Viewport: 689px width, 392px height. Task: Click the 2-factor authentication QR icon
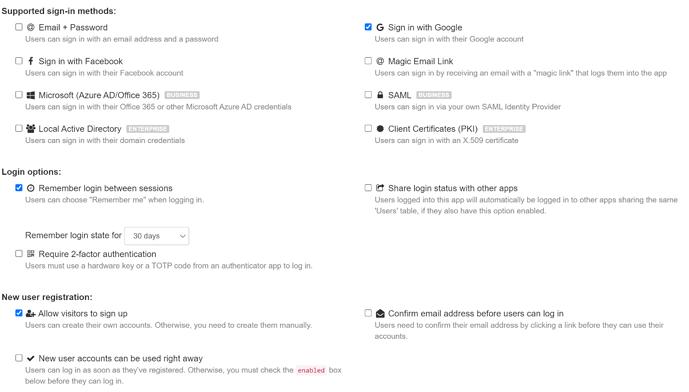(x=30, y=254)
